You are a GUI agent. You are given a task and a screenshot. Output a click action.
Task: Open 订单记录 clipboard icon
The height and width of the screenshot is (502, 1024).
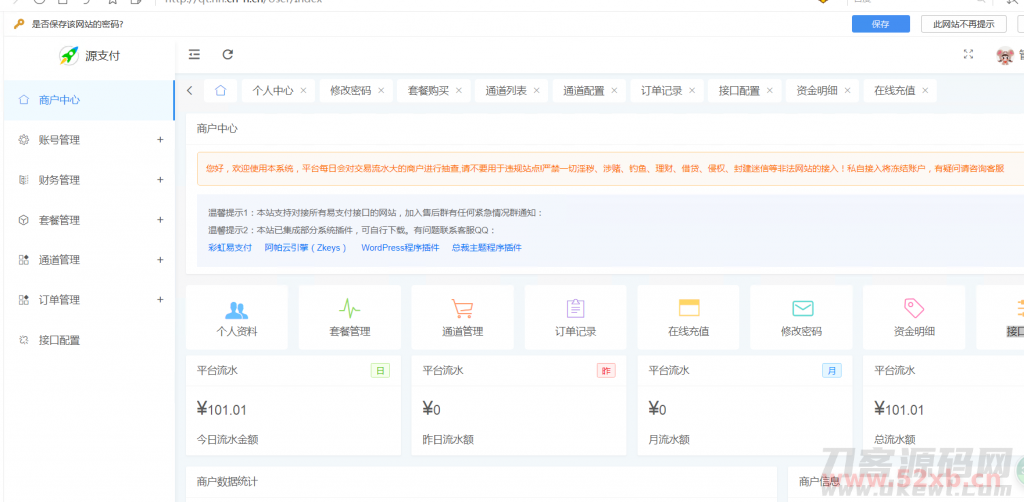tap(575, 309)
